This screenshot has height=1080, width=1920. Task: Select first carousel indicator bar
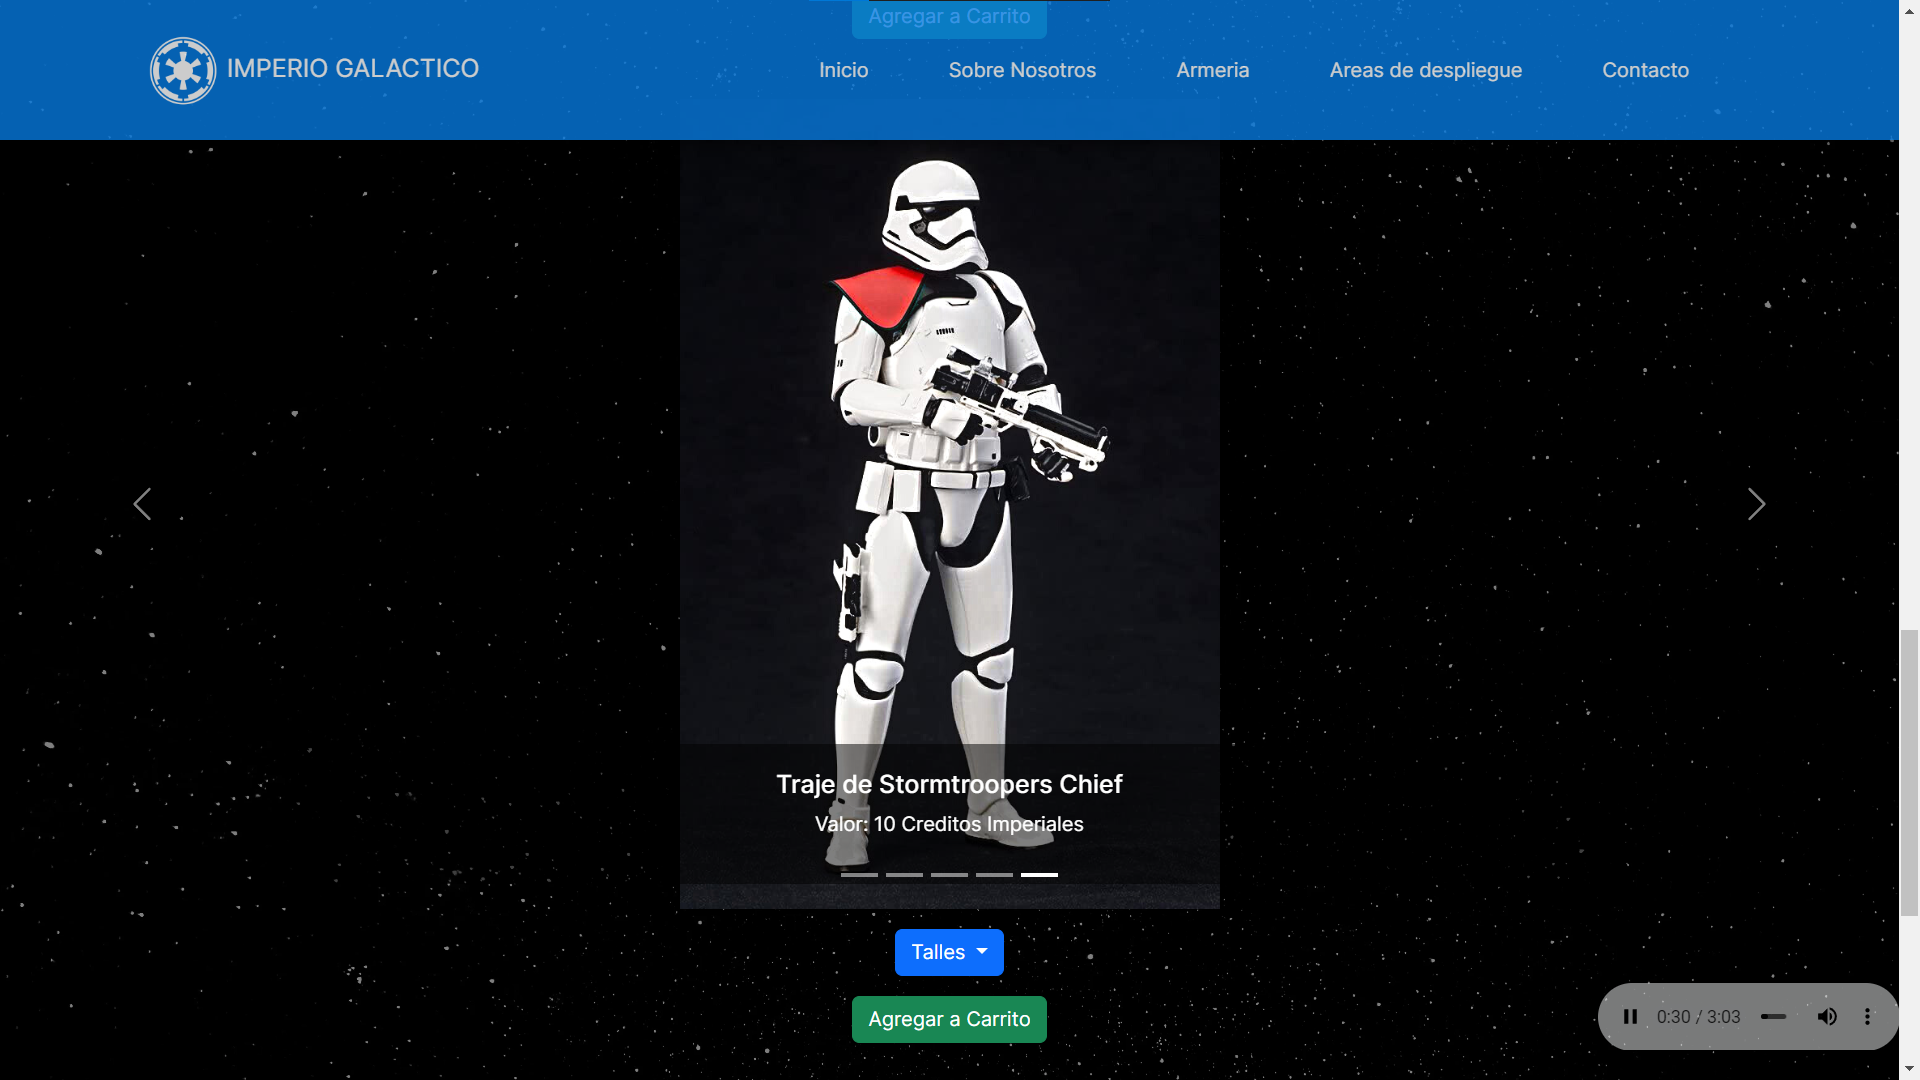pyautogui.click(x=859, y=875)
